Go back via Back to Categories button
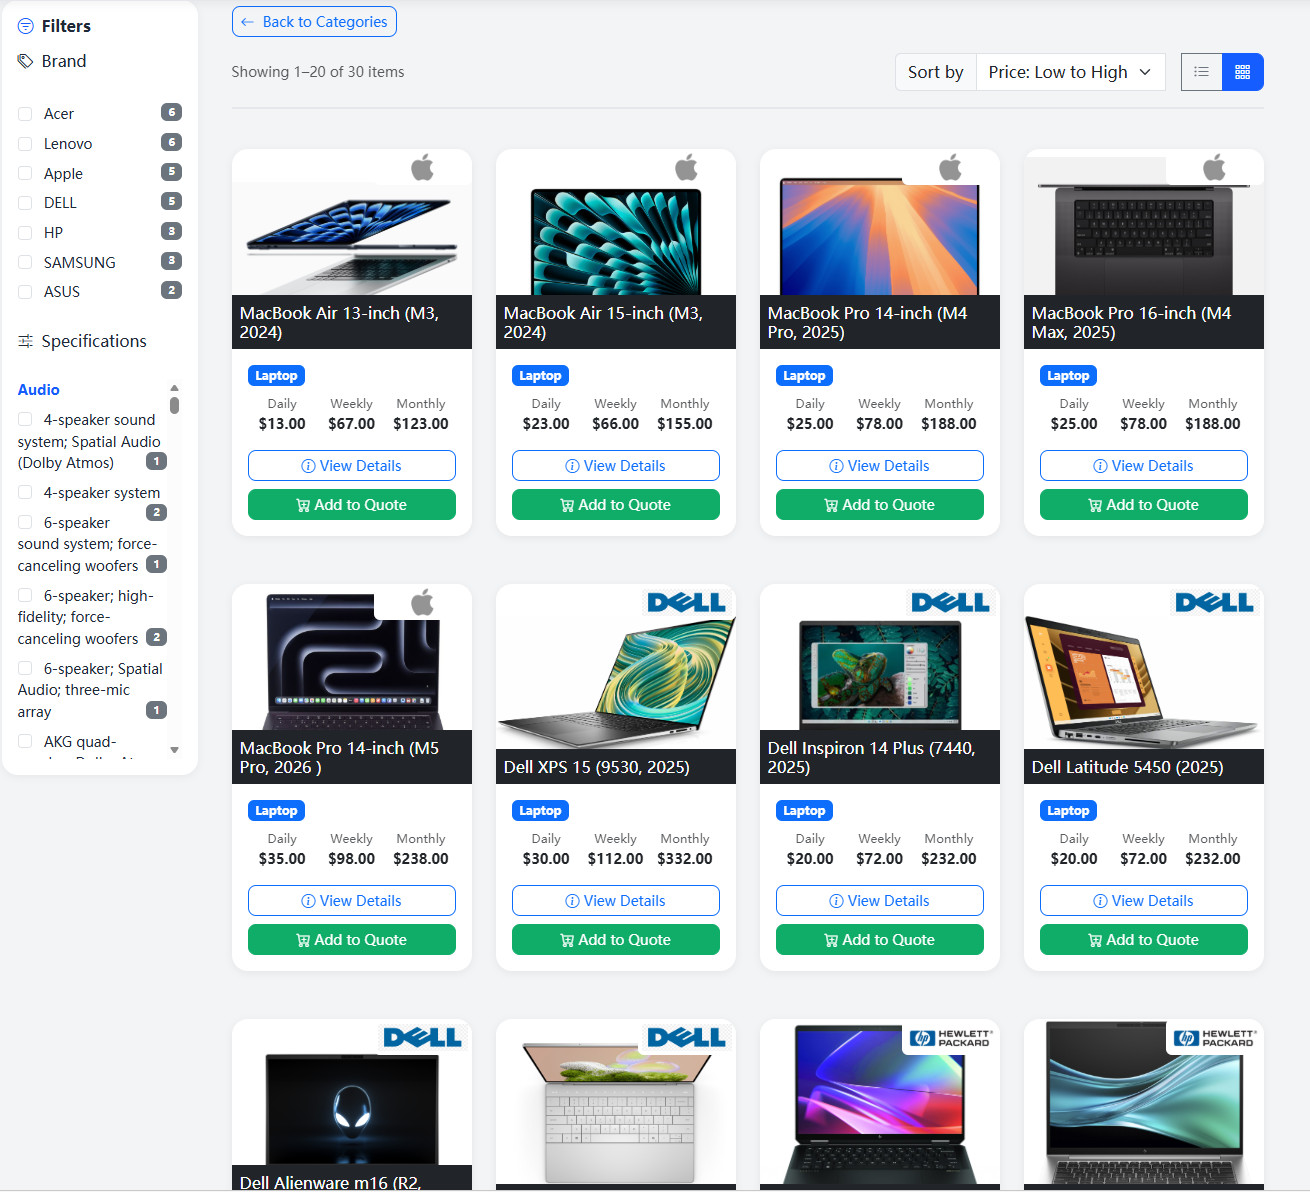 [314, 22]
